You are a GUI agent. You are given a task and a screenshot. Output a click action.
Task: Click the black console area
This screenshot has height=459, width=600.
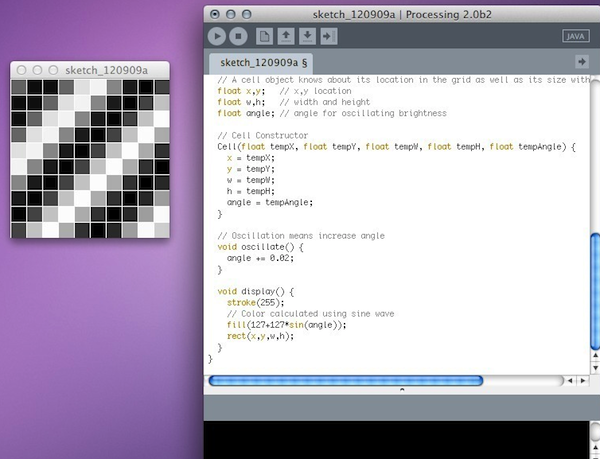(x=396, y=440)
